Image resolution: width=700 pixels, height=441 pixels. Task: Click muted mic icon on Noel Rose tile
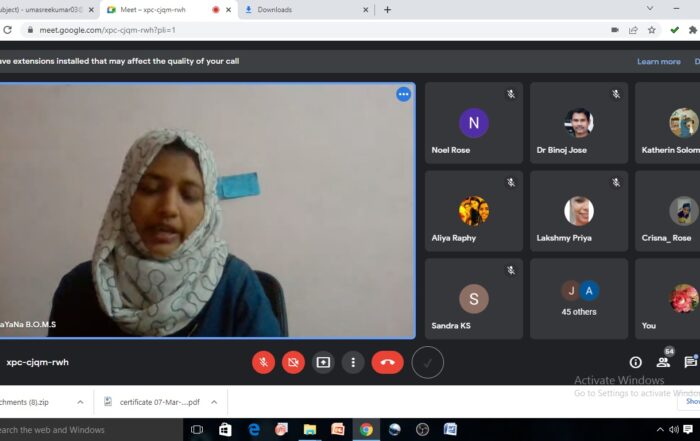(x=511, y=94)
